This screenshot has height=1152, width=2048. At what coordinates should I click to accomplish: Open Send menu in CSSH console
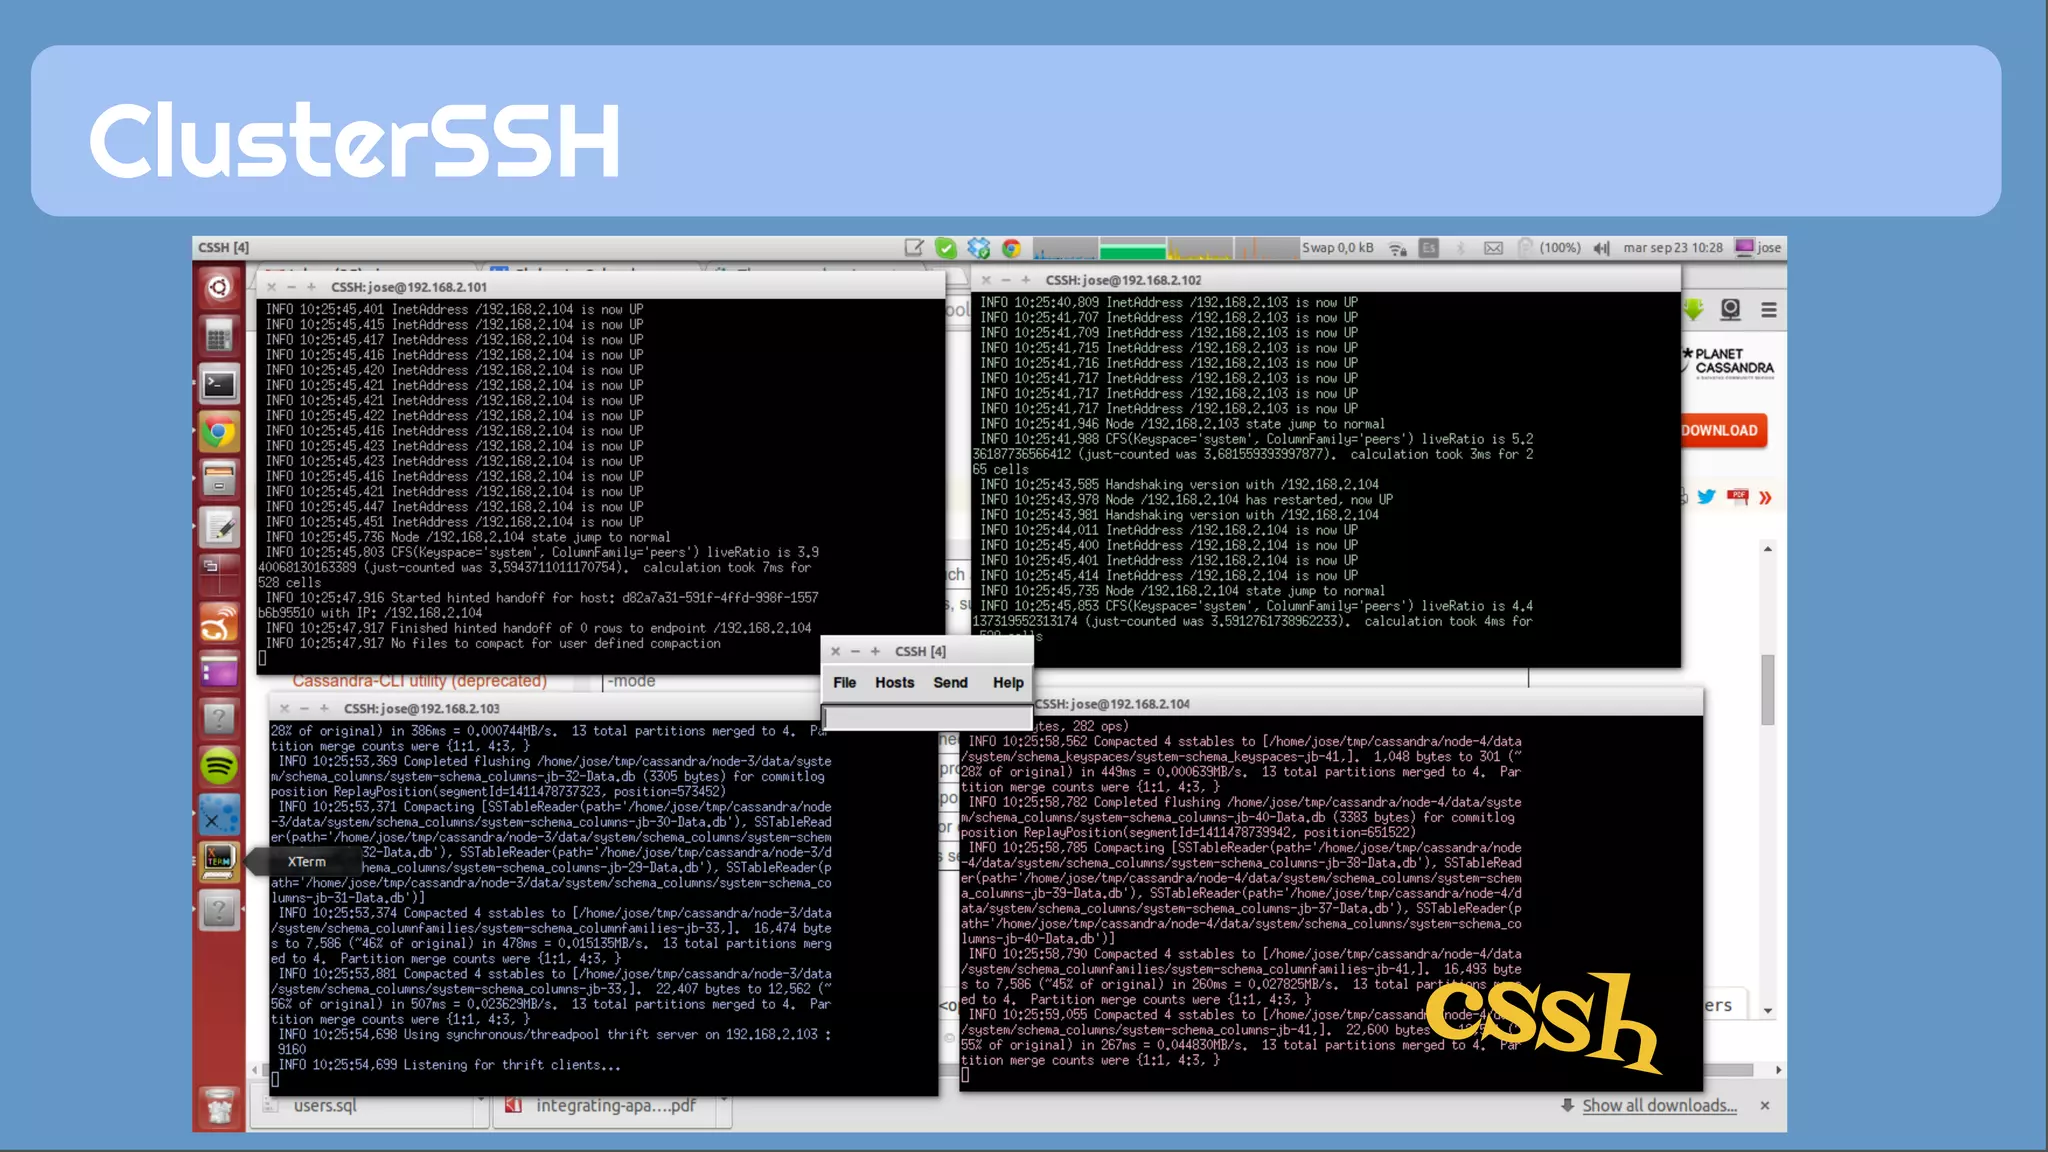[950, 682]
